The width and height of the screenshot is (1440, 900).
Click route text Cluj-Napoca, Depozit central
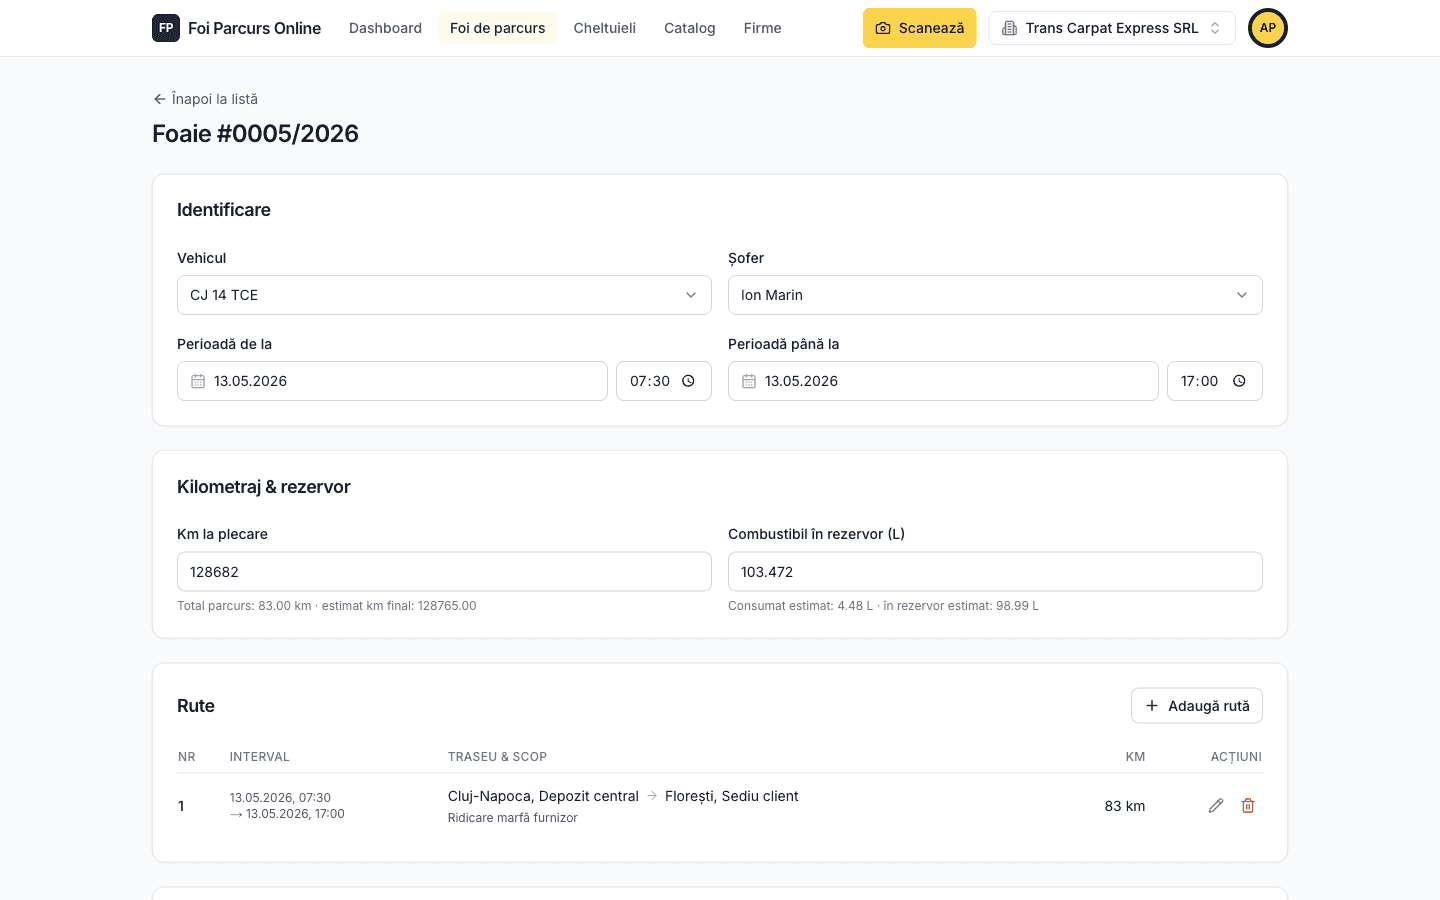[543, 796]
